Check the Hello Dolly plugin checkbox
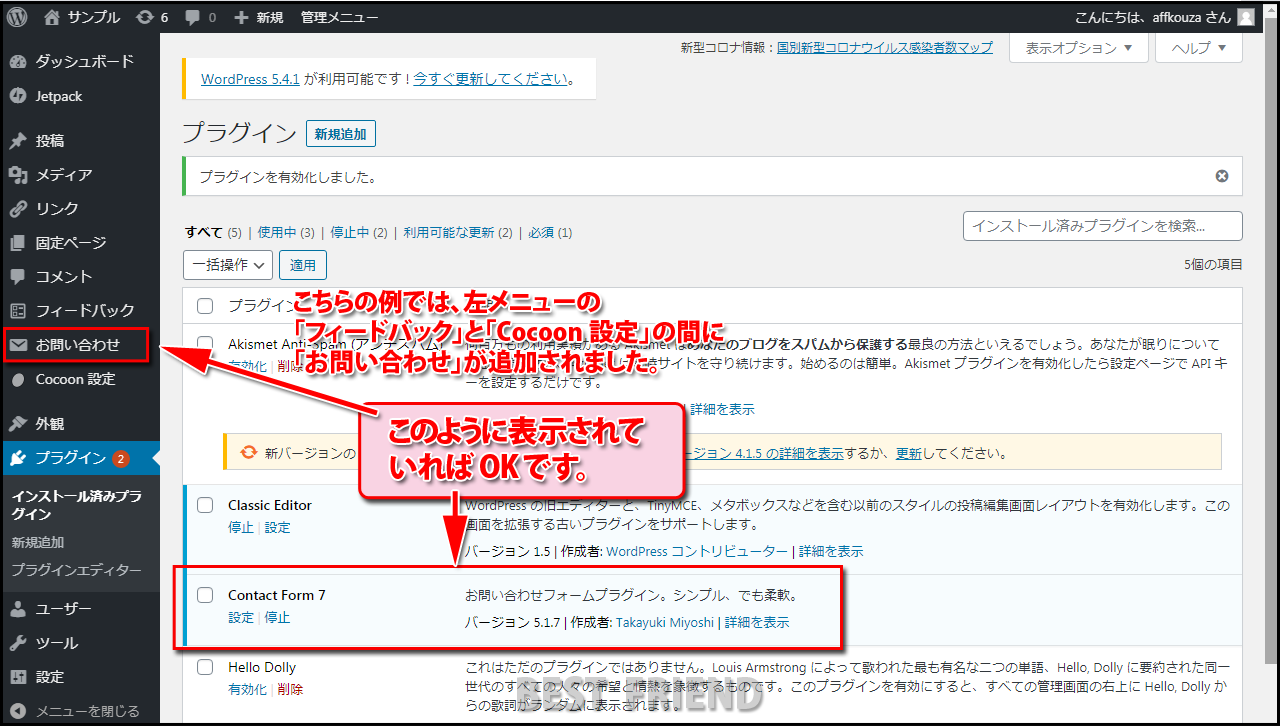Viewport: 1280px width, 726px height. tap(205, 667)
